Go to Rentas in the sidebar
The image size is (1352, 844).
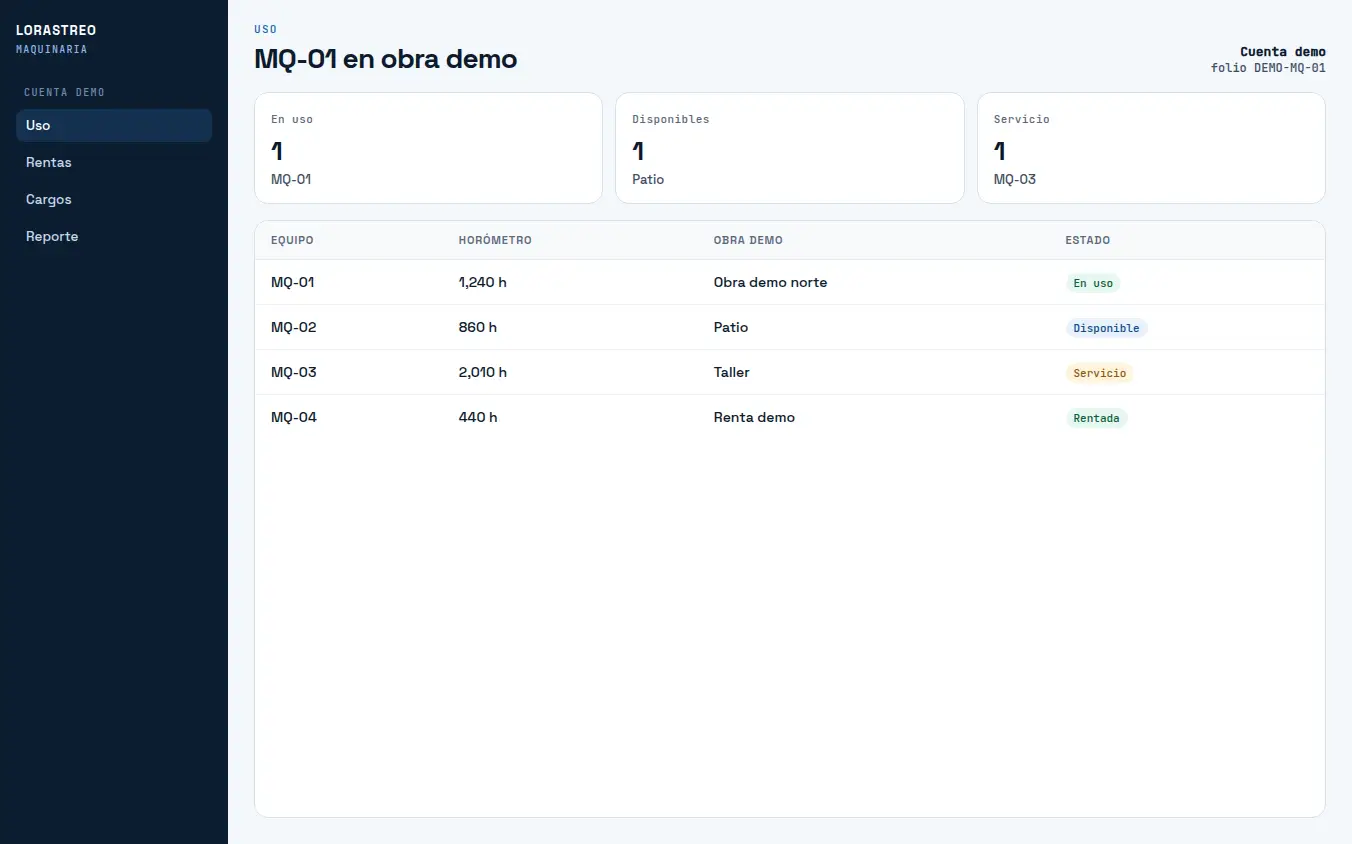[114, 162]
